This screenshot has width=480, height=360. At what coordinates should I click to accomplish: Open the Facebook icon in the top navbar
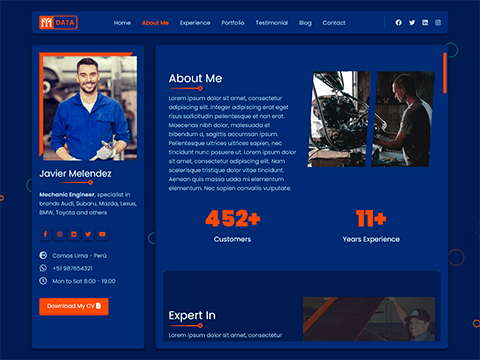click(399, 23)
